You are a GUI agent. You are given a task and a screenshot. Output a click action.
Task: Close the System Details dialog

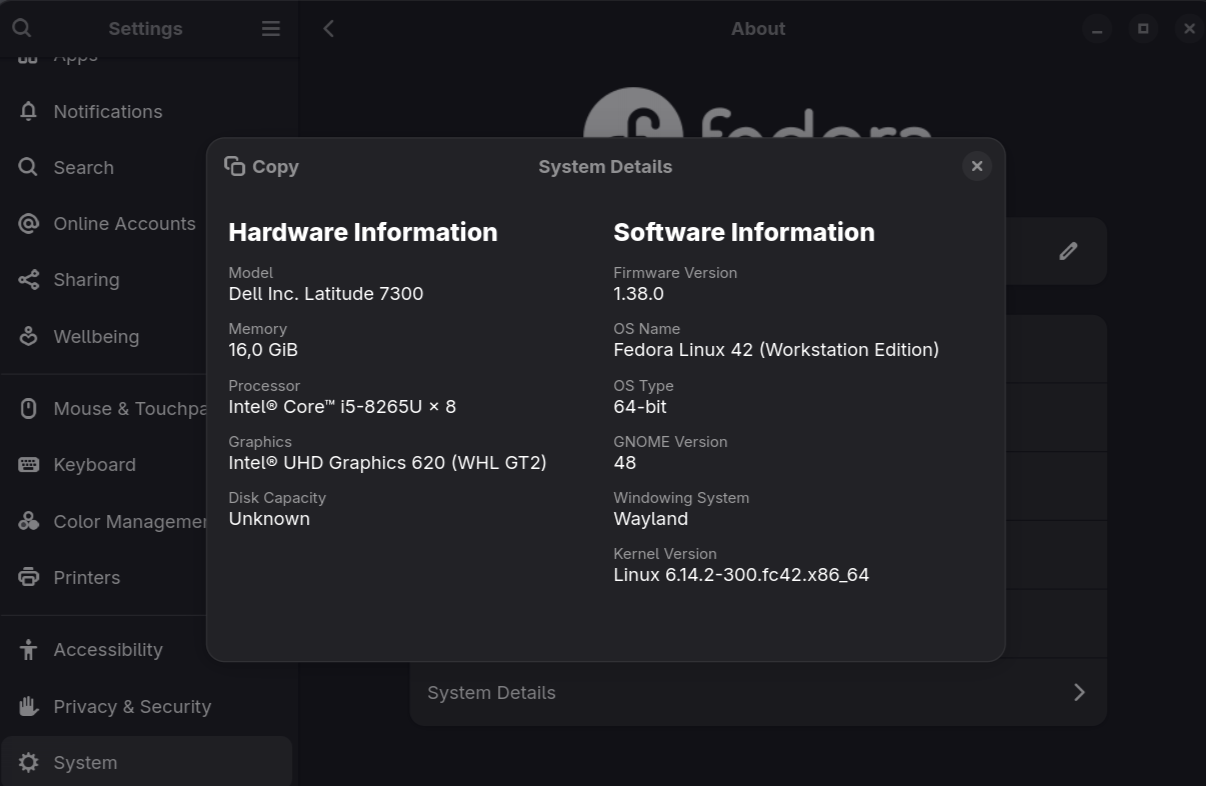pos(977,166)
